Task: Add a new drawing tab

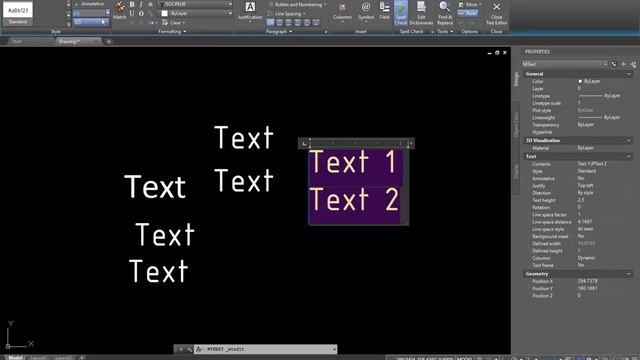Action: [109, 41]
